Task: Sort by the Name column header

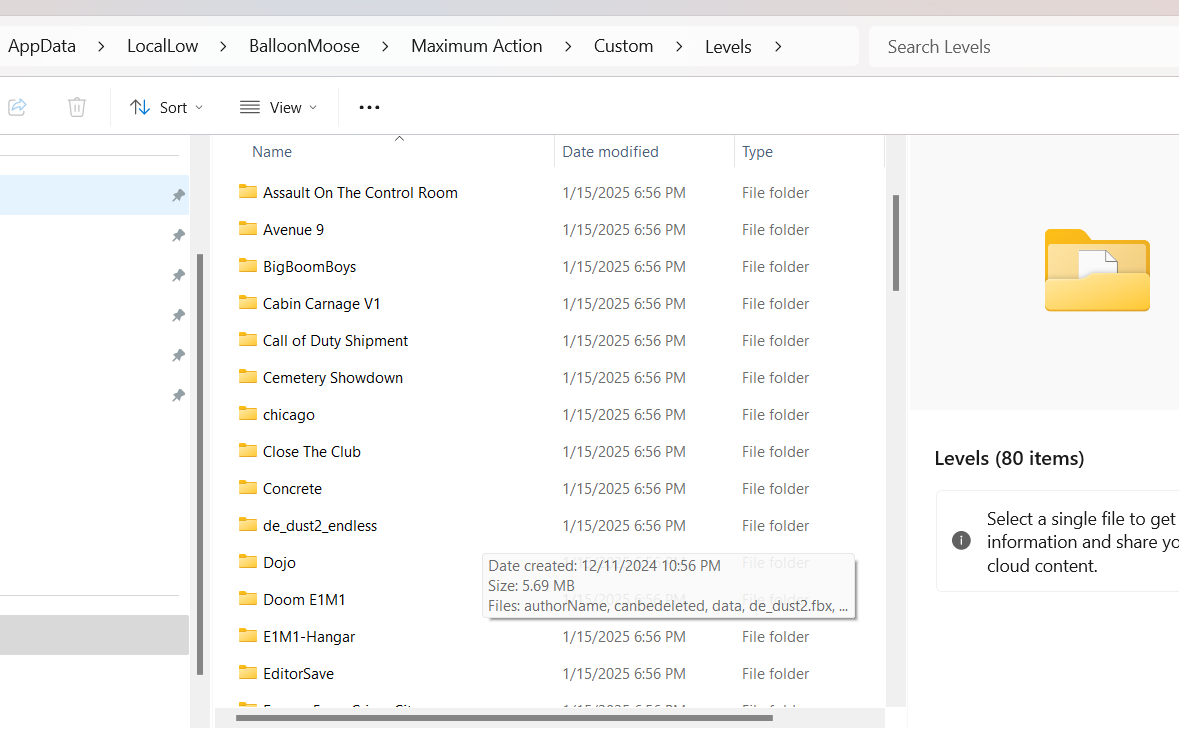Action: click(x=272, y=152)
